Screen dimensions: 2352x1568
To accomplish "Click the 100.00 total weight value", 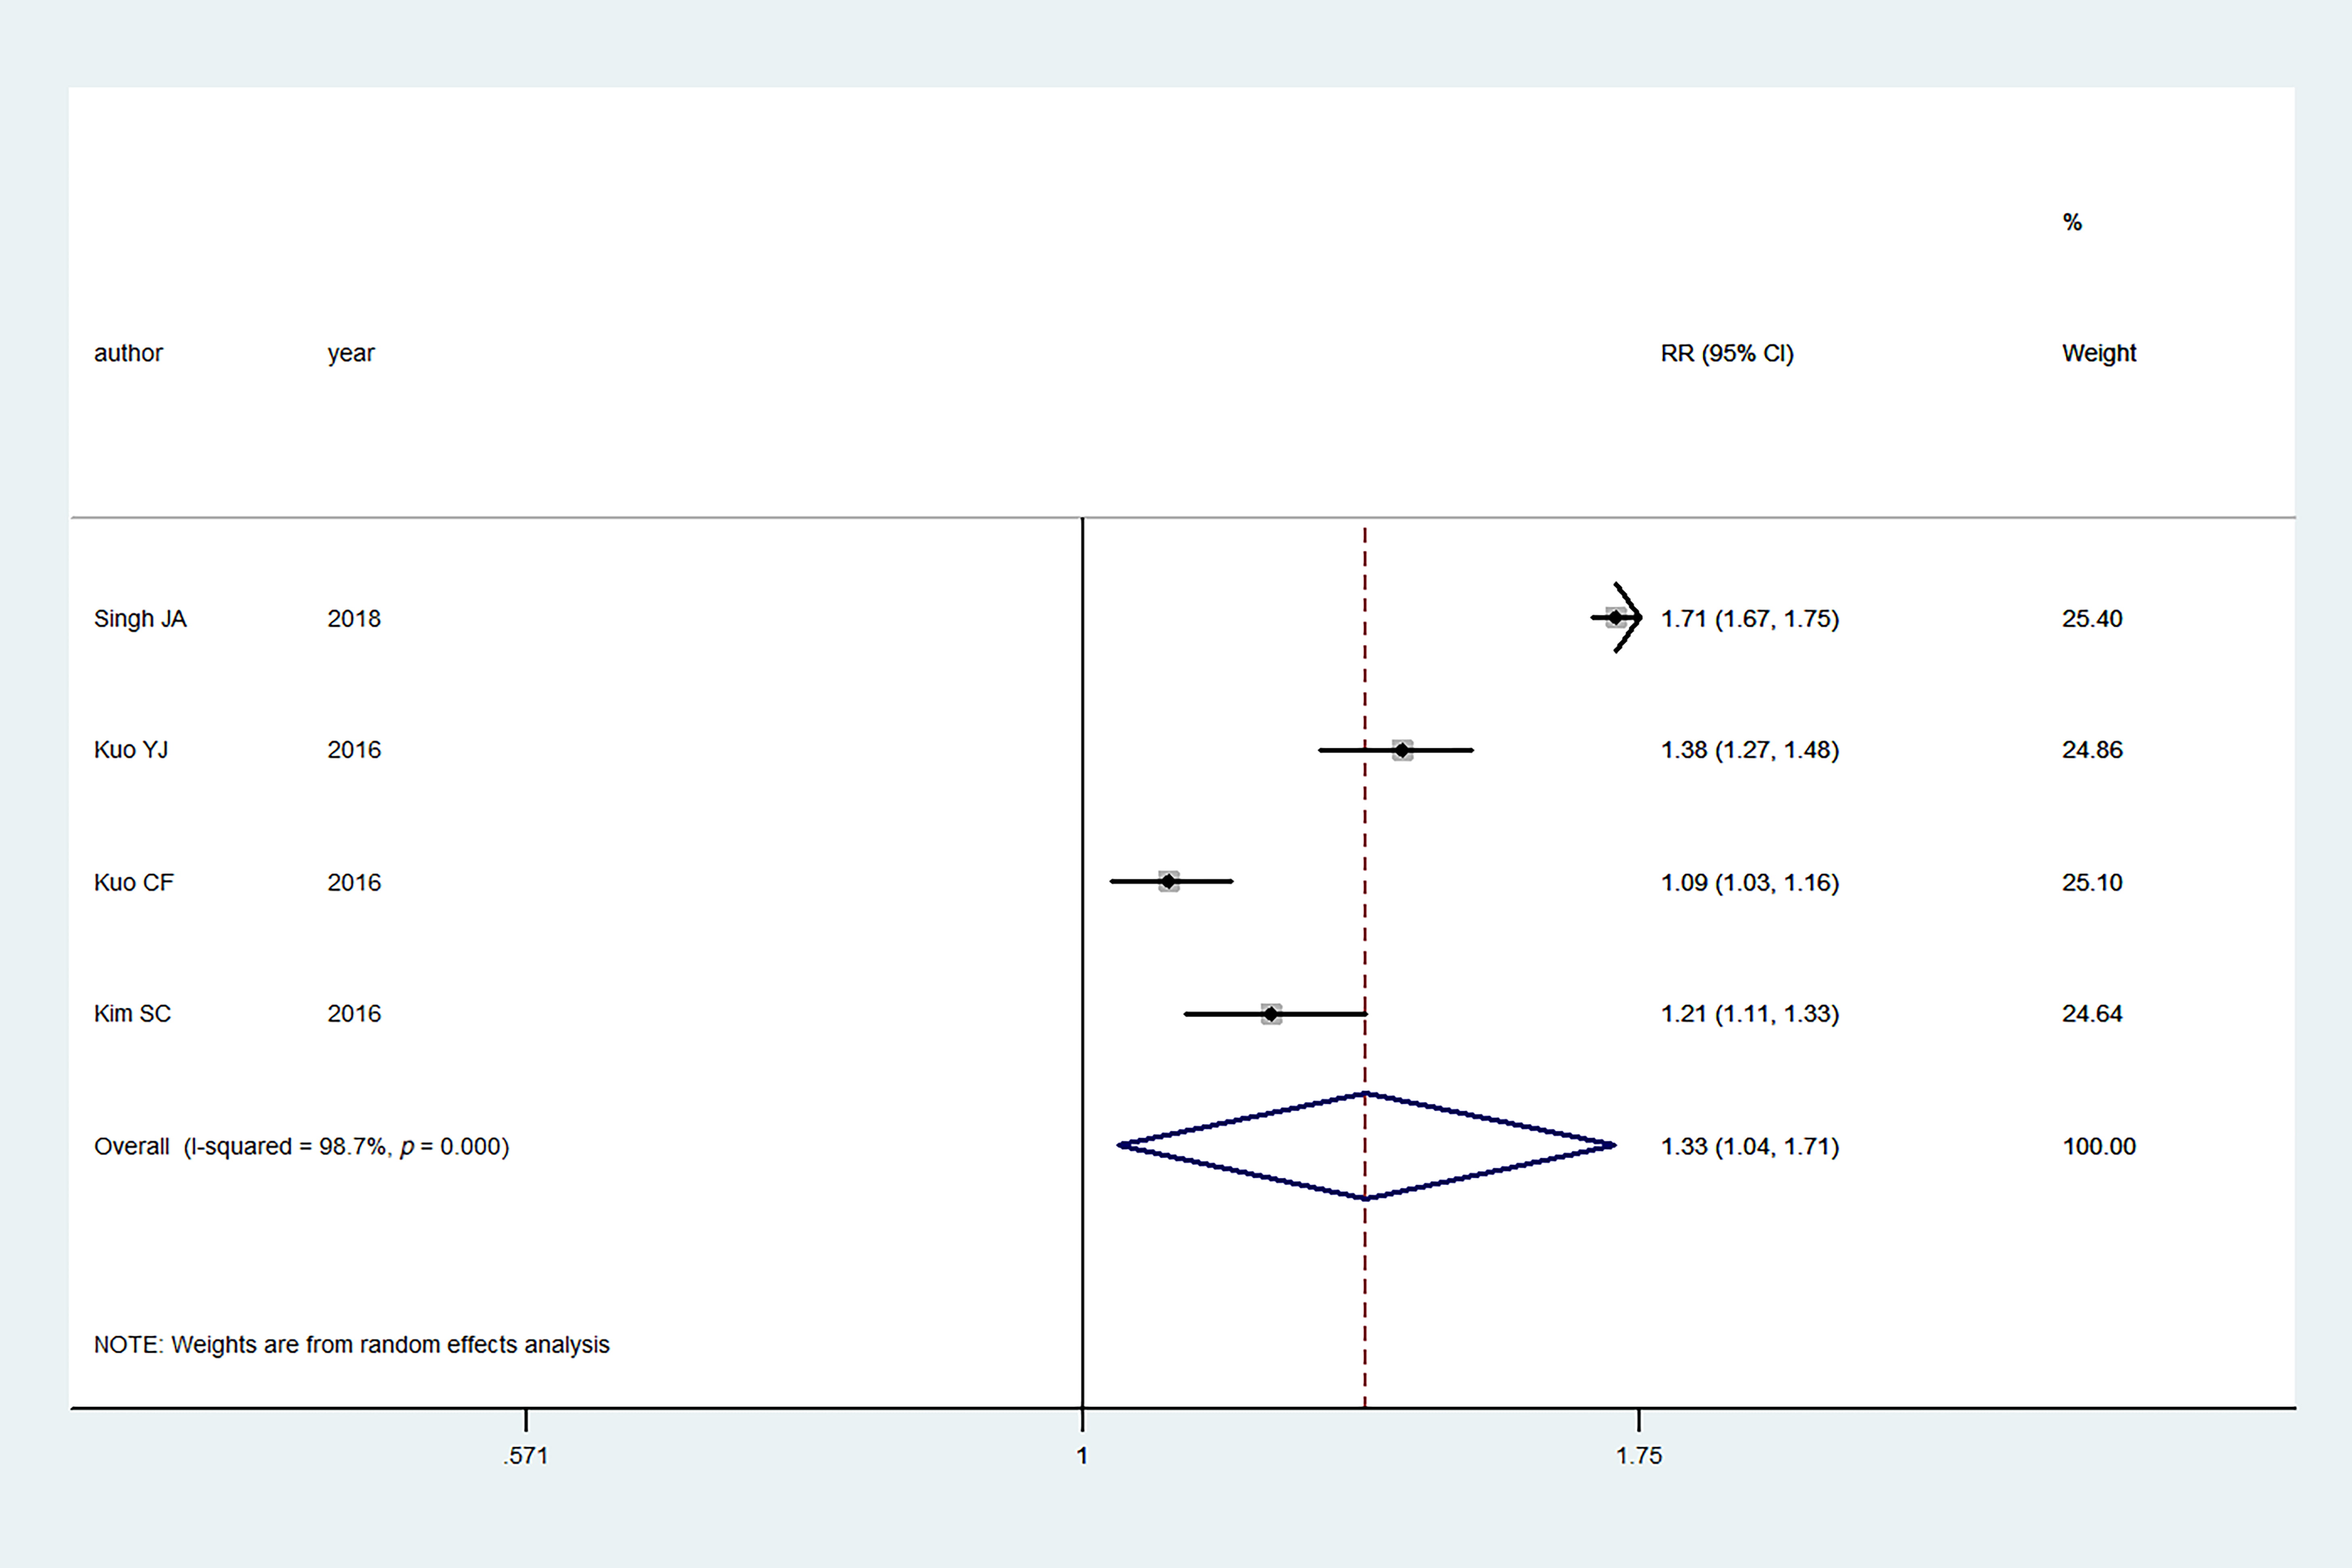I will 2098,1146.
